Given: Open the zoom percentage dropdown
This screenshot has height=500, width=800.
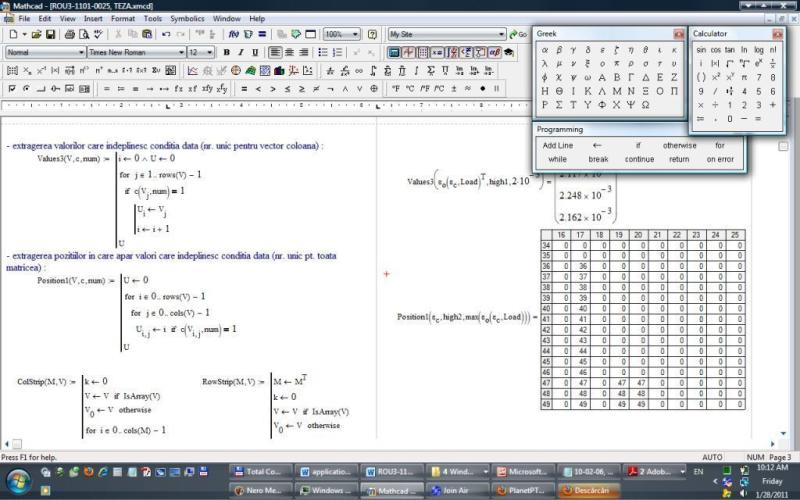Looking at the screenshot, I should point(355,34).
